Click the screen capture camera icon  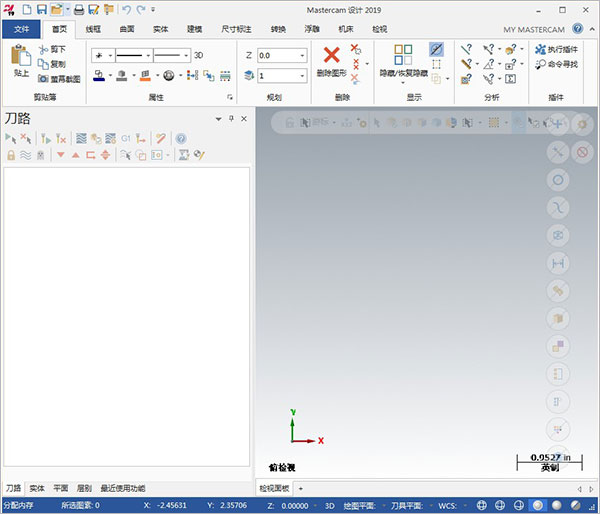point(43,79)
